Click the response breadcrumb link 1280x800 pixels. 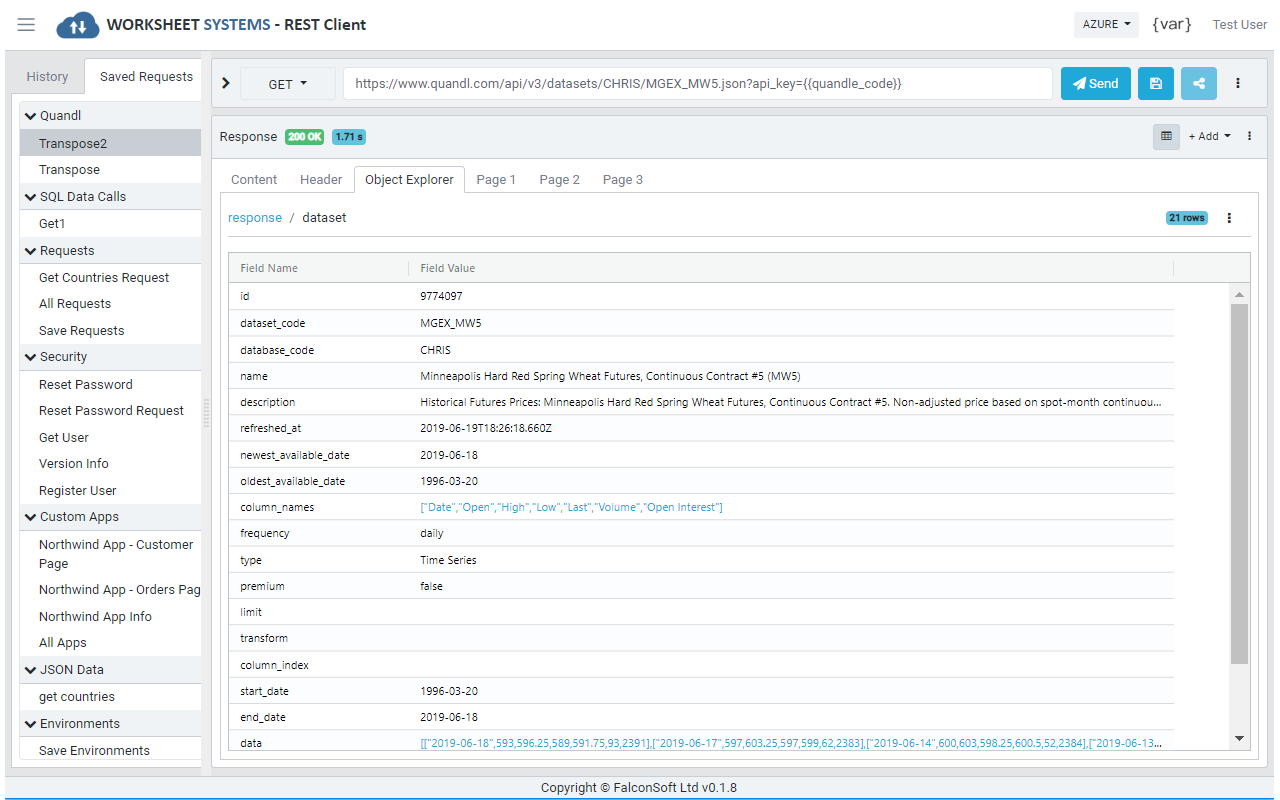(x=255, y=217)
